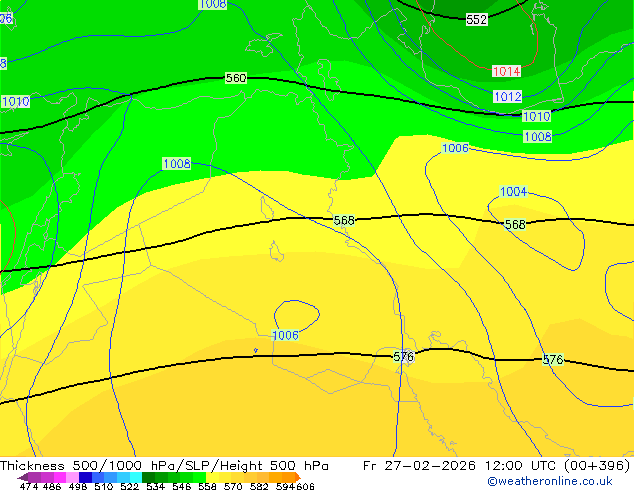The width and height of the screenshot is (634, 490).
Task: Click the 558 legend value
Action: [x=207, y=486]
